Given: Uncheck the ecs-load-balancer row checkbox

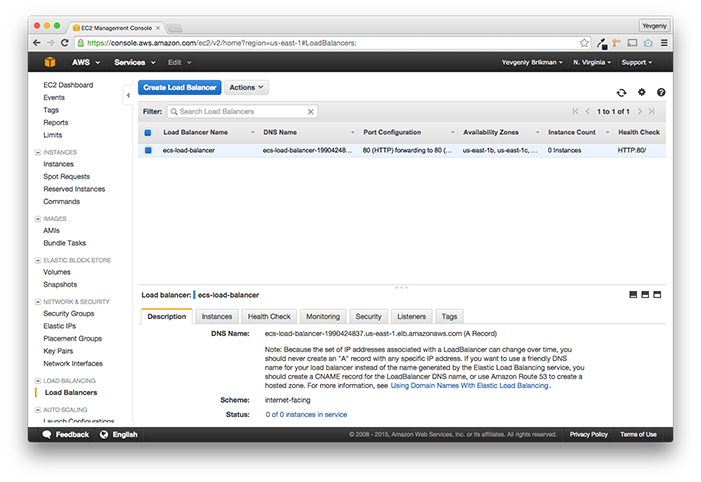Looking at the screenshot, I should coord(148,150).
